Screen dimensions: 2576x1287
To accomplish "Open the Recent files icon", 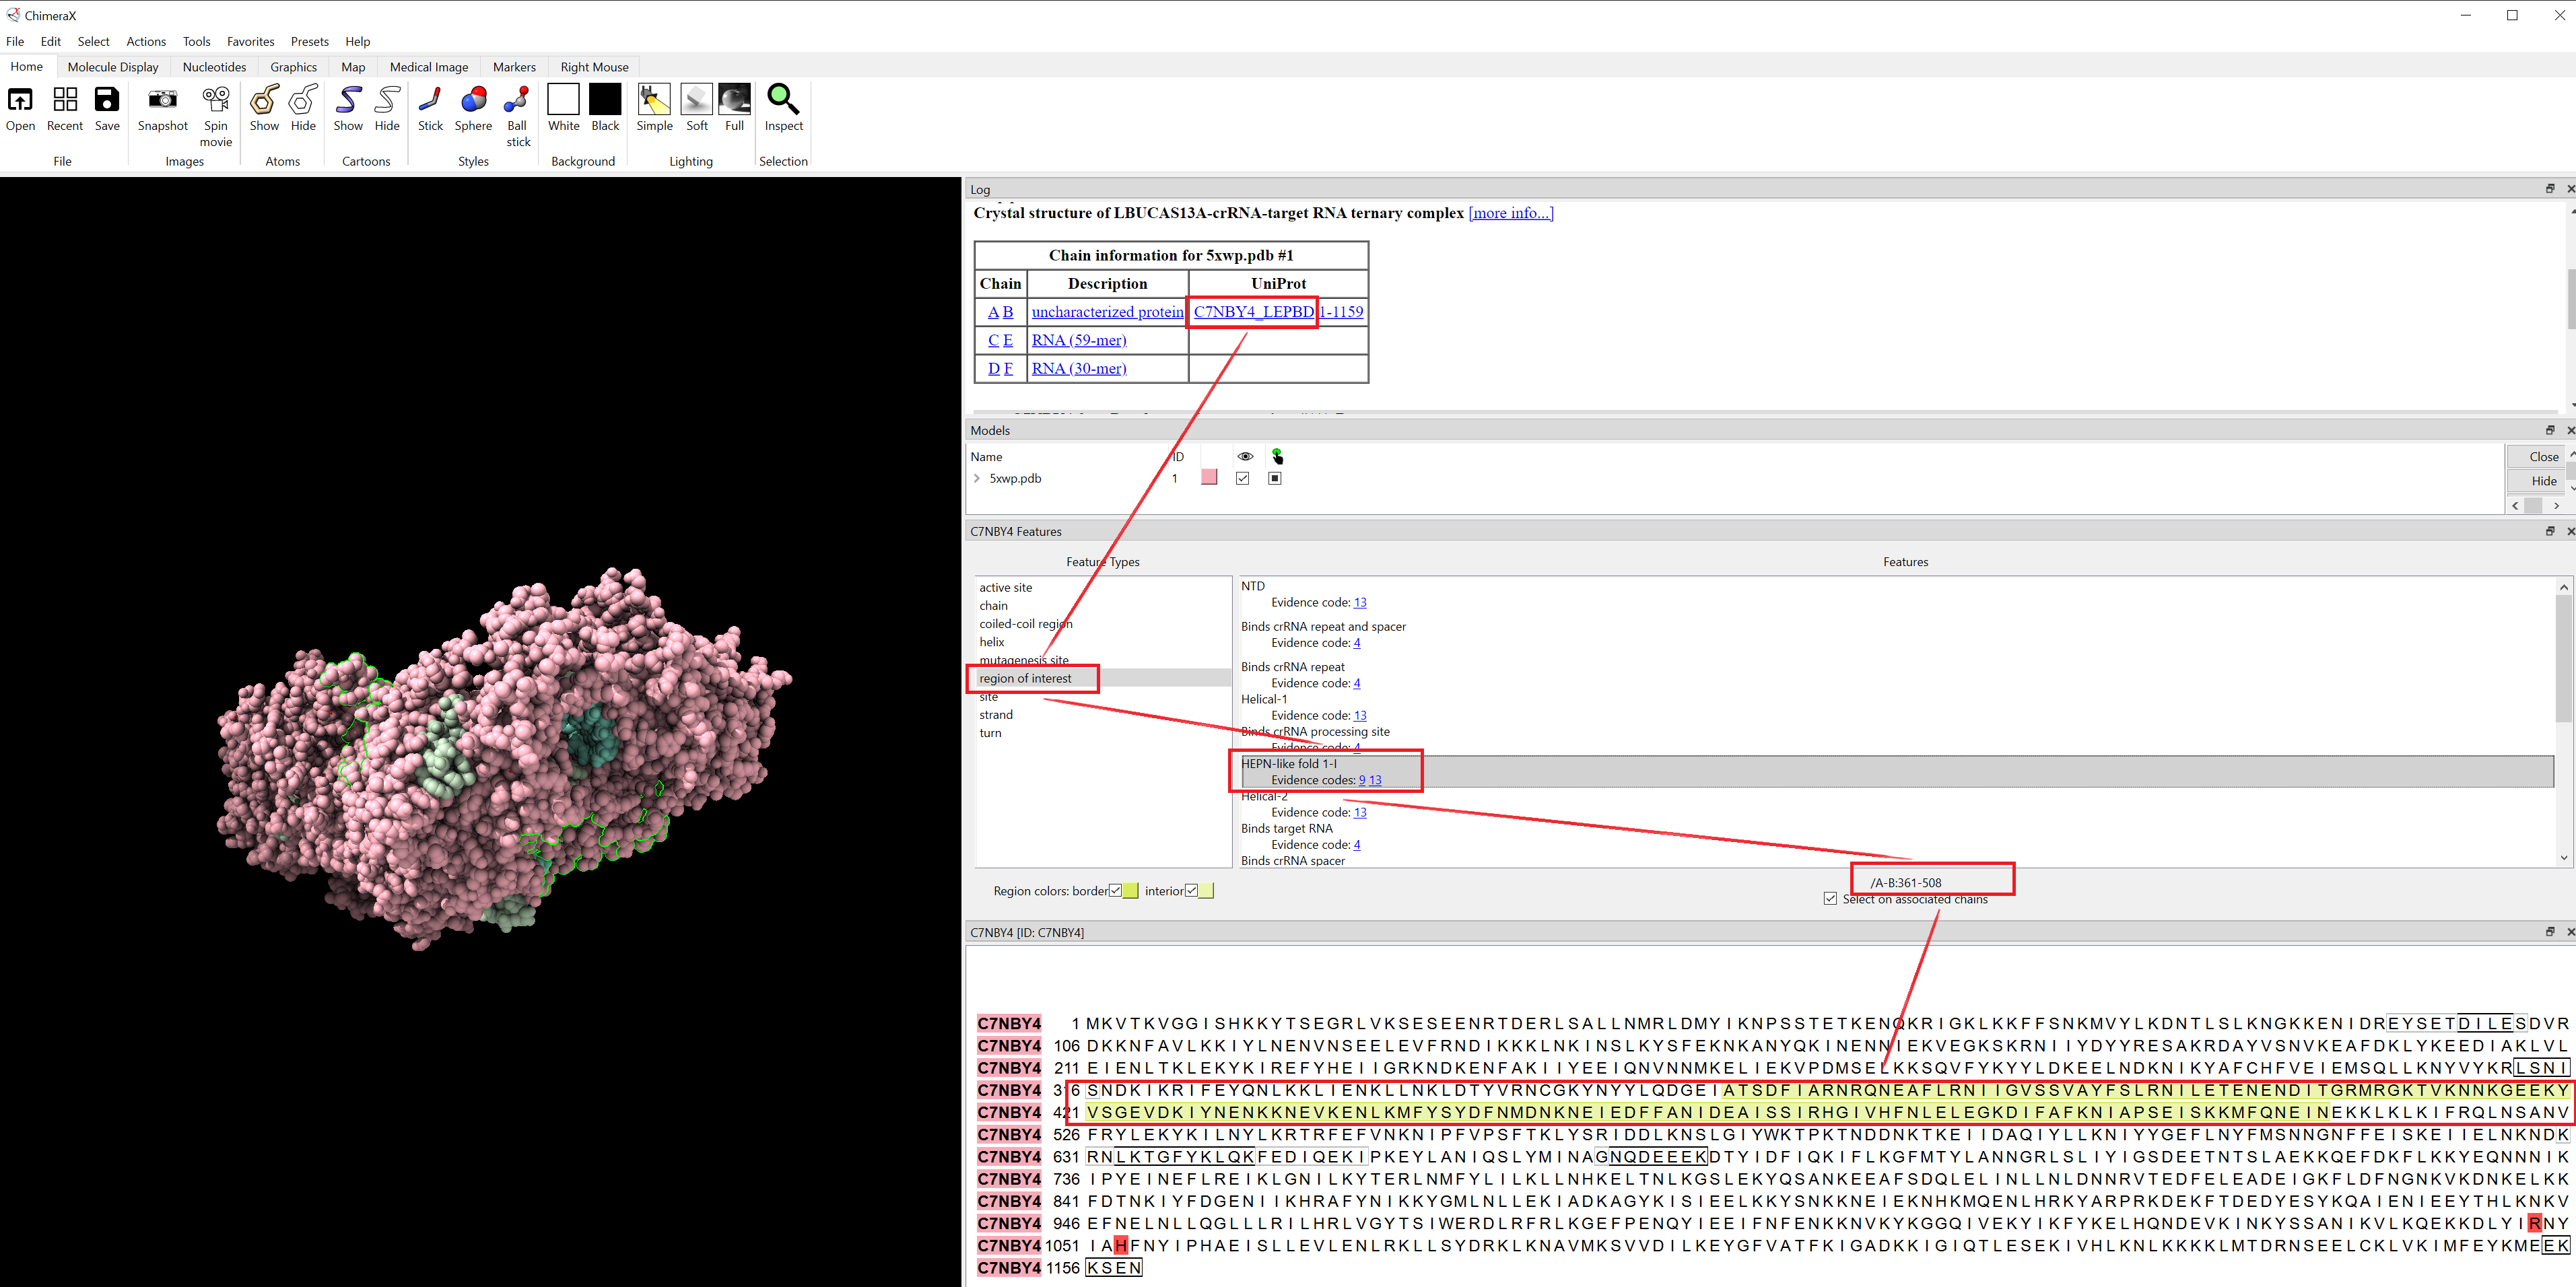I will click(x=65, y=99).
